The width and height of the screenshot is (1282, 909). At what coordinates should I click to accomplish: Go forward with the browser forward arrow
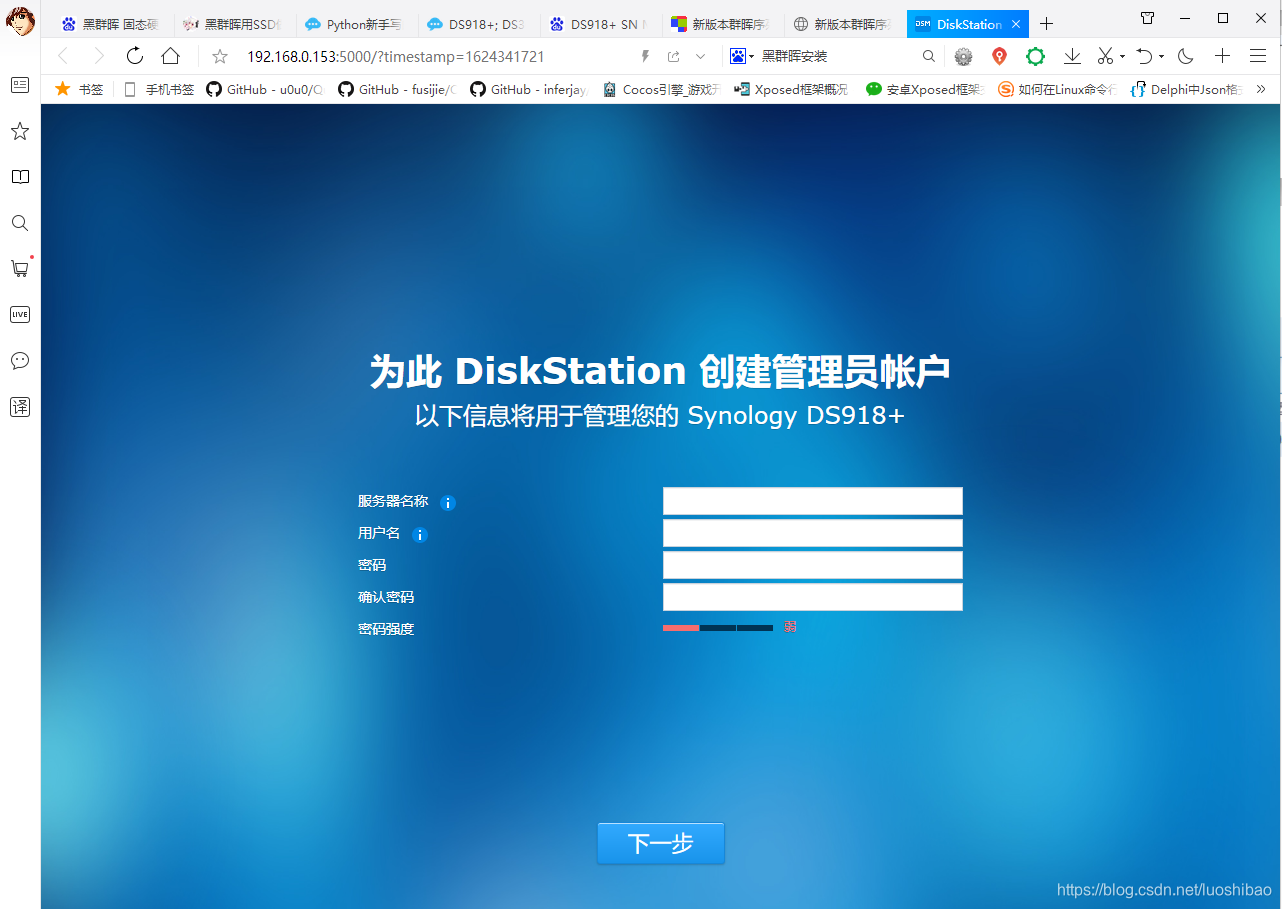click(98, 56)
